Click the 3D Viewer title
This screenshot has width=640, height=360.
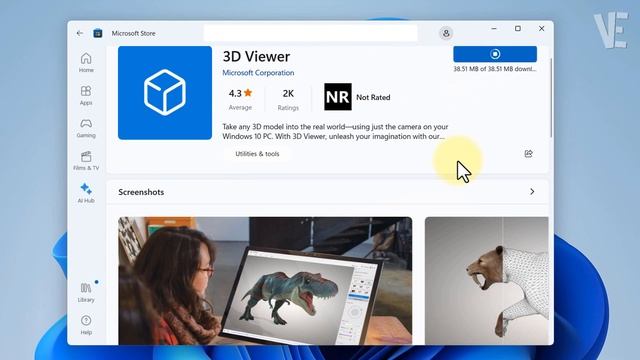tap(256, 56)
